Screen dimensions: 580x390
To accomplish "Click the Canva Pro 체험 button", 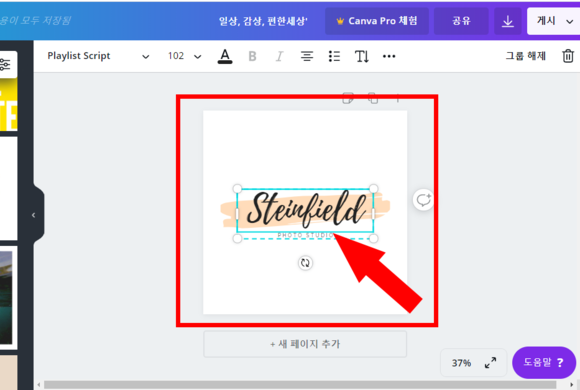I will coord(377,21).
